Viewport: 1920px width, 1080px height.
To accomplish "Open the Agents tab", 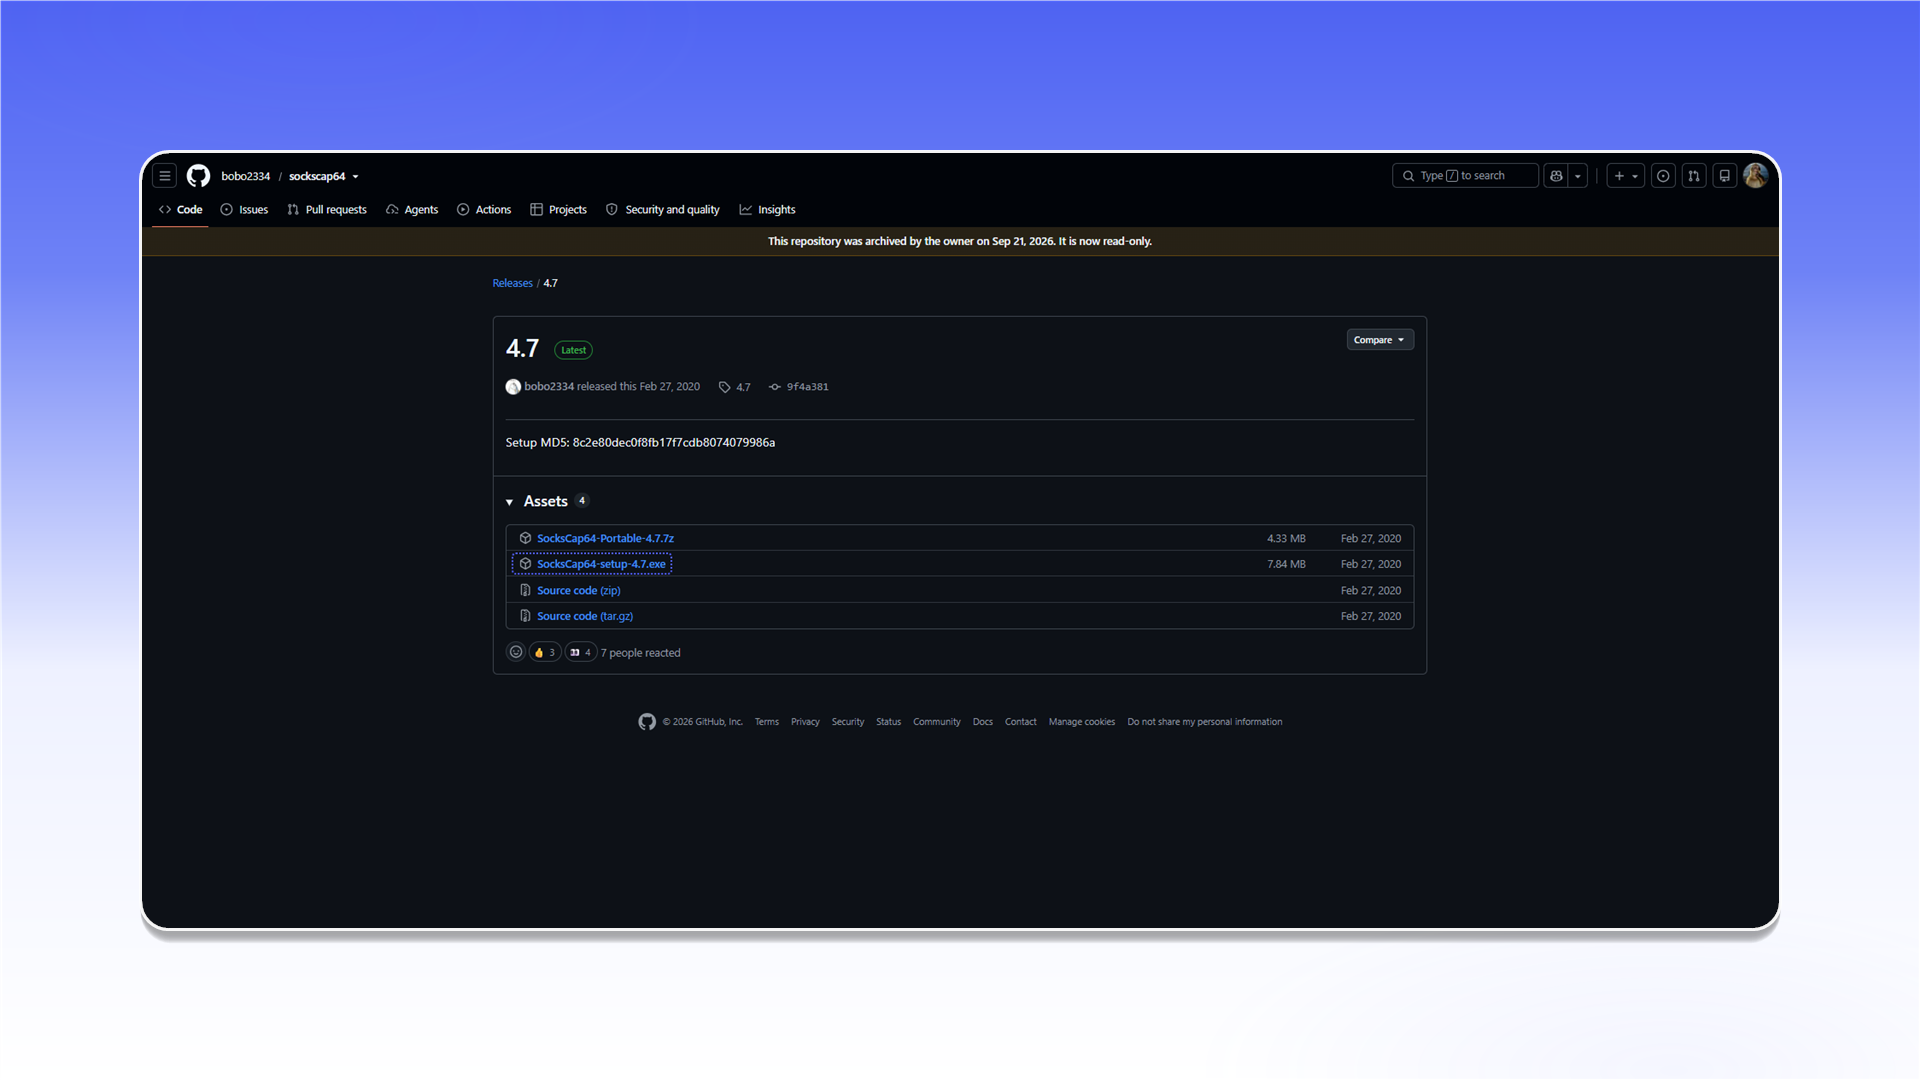I will (412, 210).
